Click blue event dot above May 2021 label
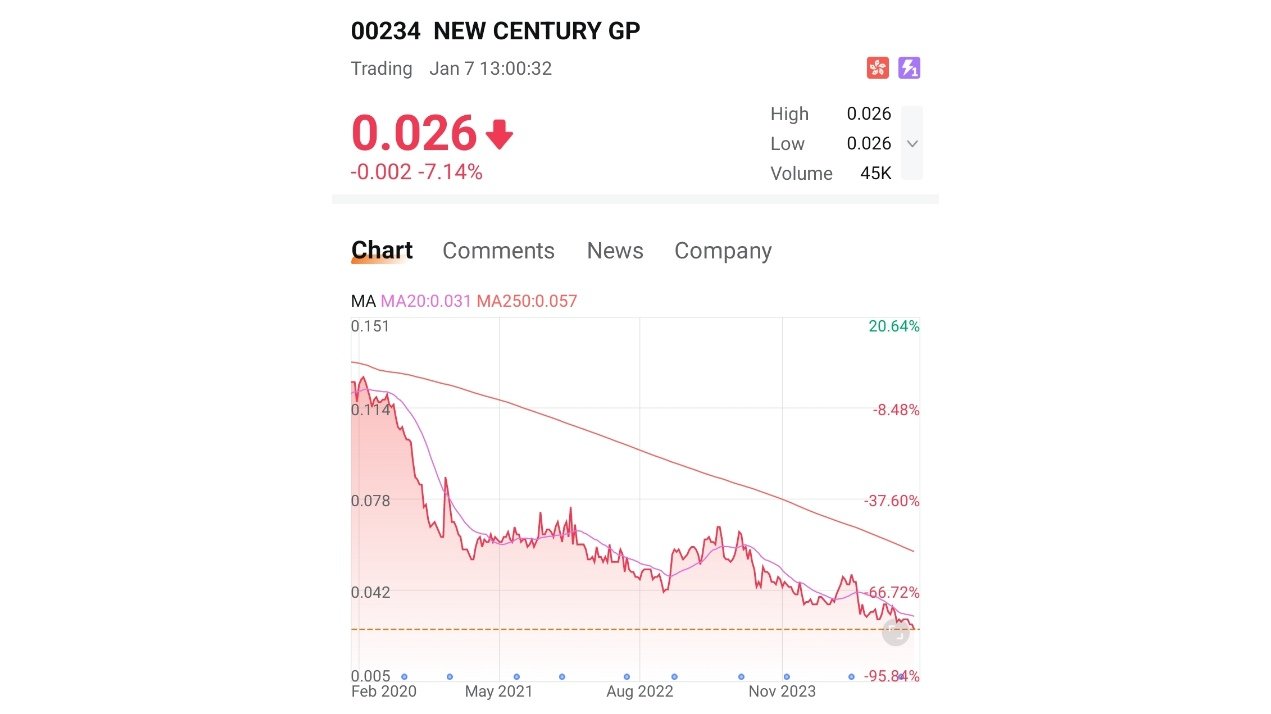This screenshot has height=714, width=1271. 517,677
